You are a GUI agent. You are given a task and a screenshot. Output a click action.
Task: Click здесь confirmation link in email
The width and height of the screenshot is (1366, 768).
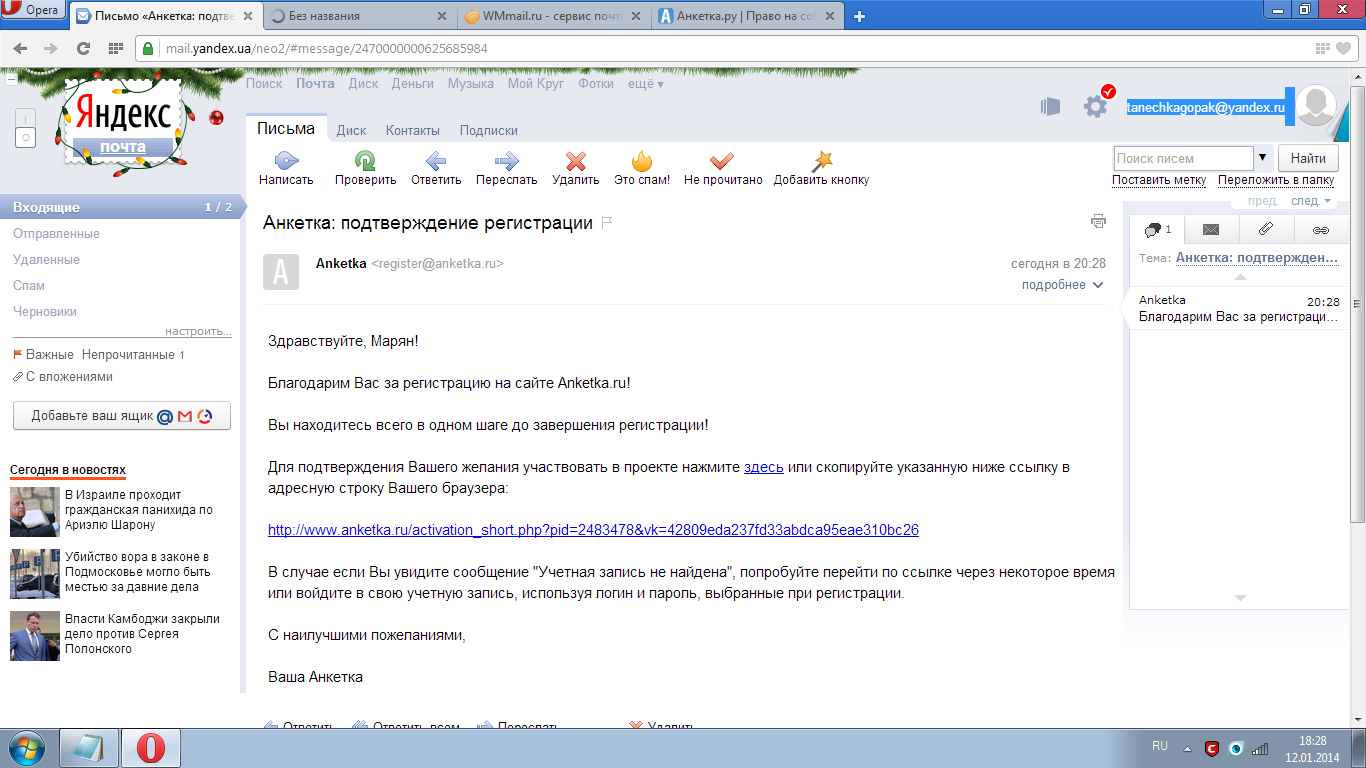[764, 467]
